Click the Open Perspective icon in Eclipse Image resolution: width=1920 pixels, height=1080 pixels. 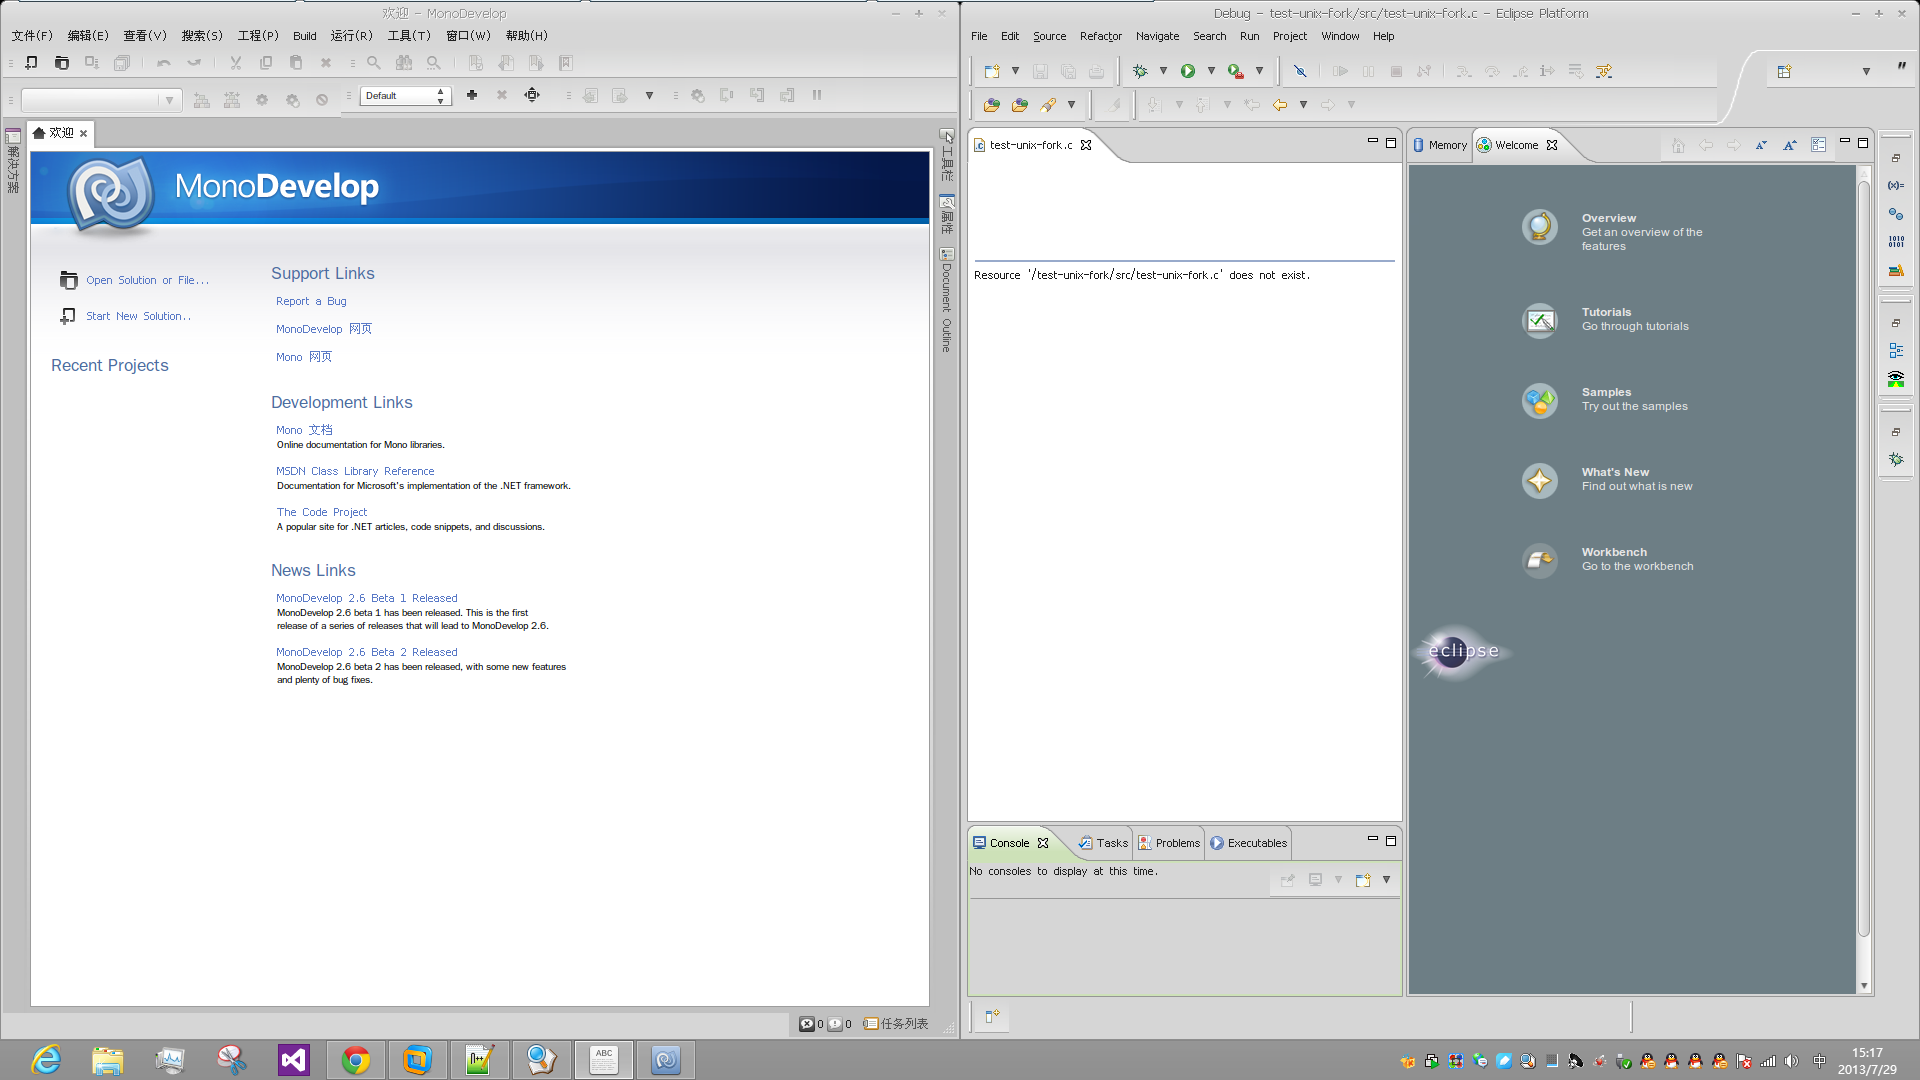click(1784, 71)
